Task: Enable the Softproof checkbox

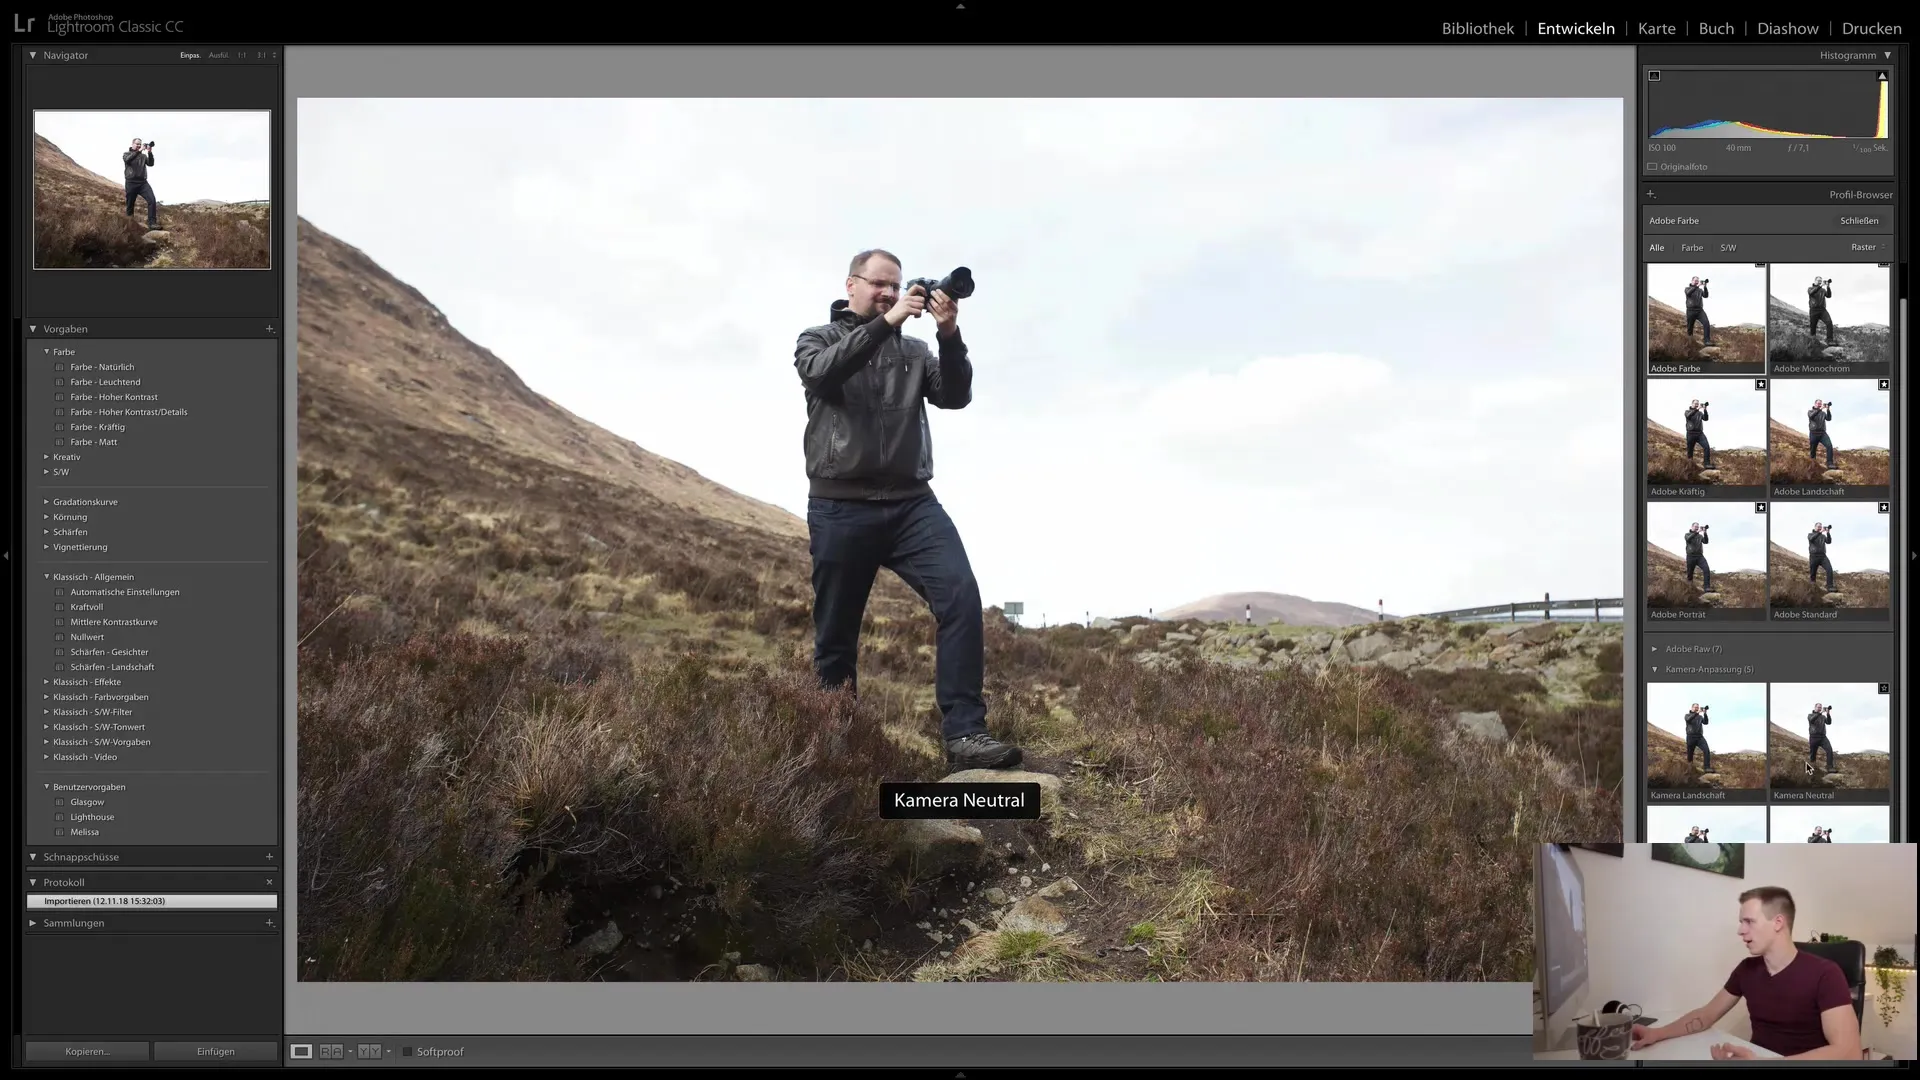Action: 407,1051
